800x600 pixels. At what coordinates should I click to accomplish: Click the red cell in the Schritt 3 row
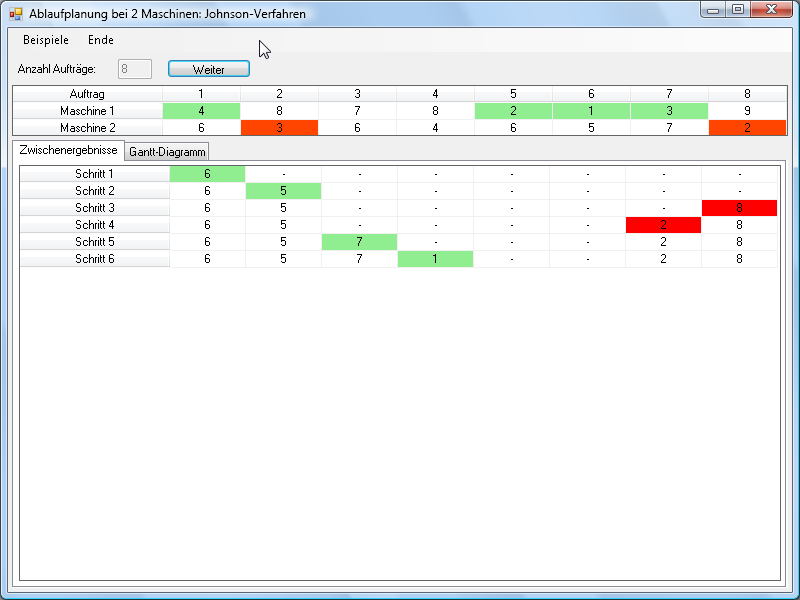(x=739, y=208)
